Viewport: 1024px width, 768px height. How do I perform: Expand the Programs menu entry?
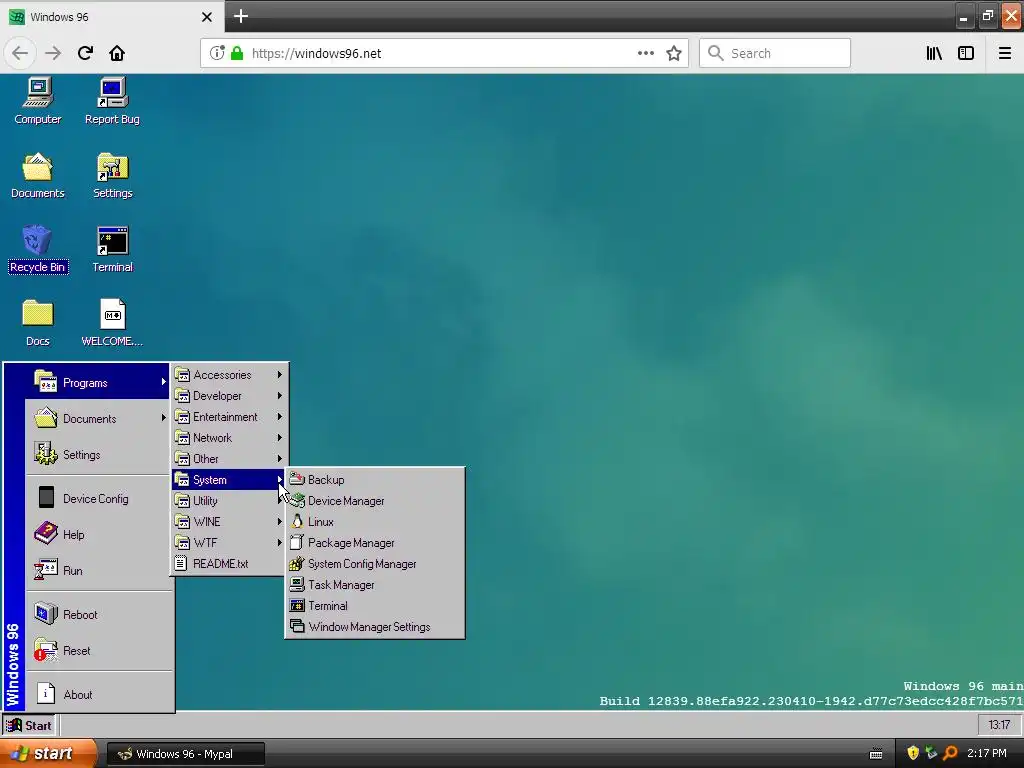point(98,383)
